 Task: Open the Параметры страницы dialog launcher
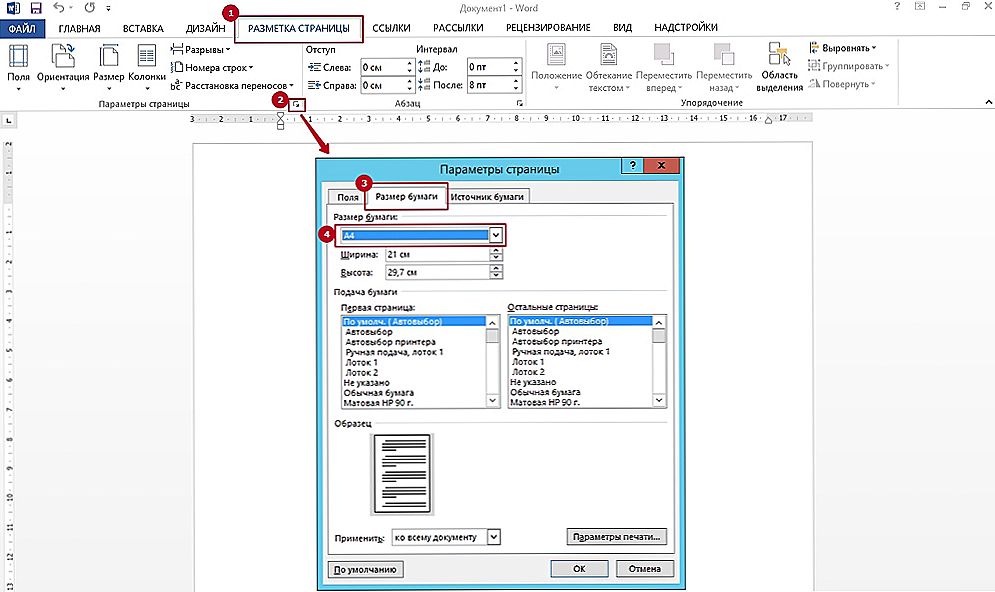pos(296,104)
